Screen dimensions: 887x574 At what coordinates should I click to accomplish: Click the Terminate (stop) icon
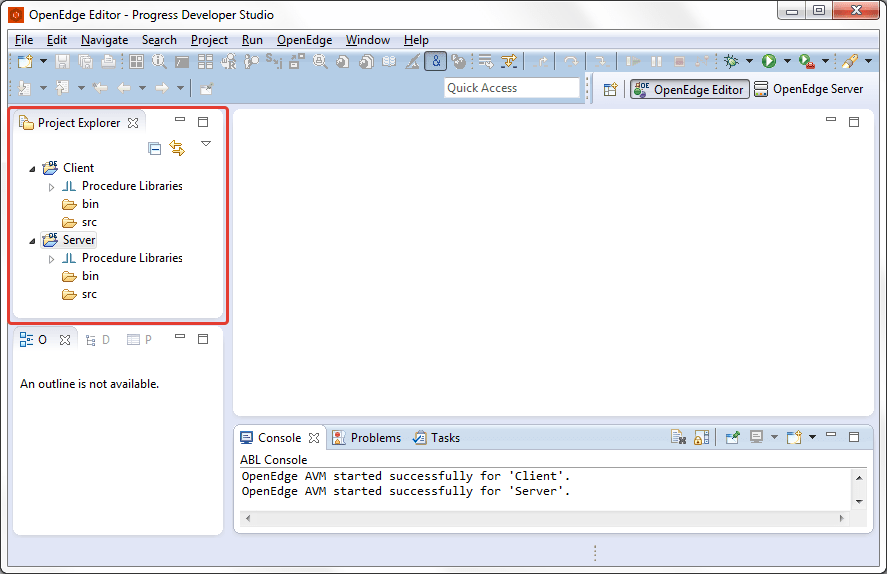point(679,61)
